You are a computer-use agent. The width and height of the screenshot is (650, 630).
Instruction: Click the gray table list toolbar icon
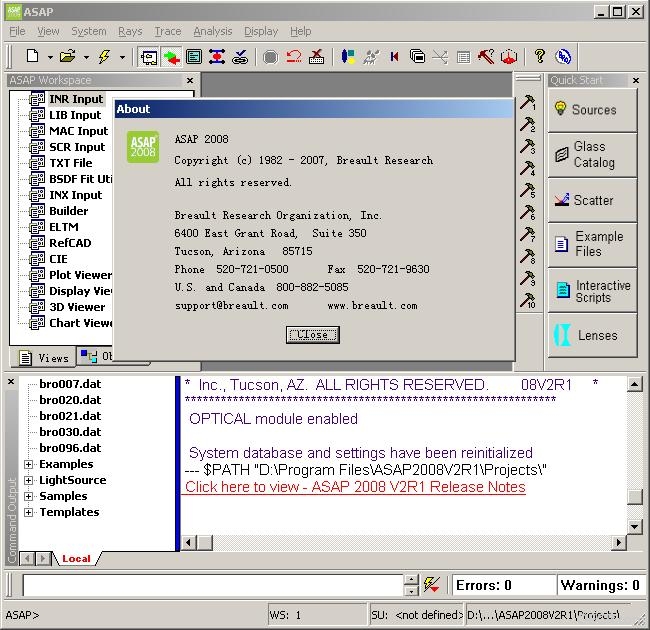[x=463, y=57]
